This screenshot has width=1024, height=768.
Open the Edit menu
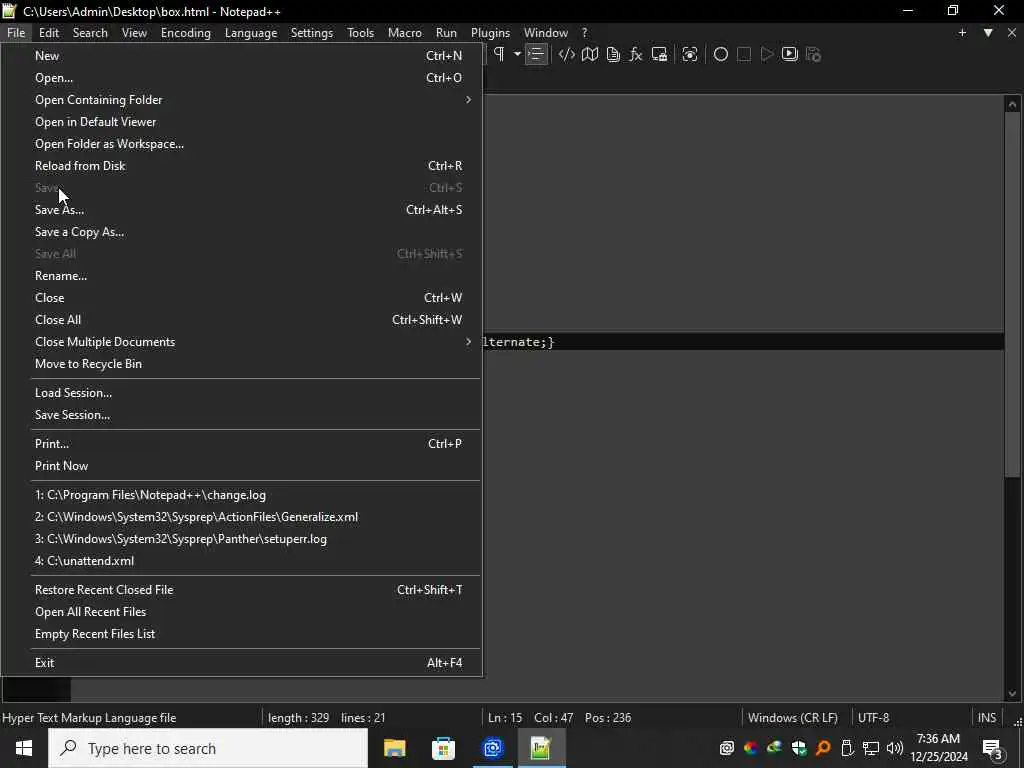coord(49,33)
